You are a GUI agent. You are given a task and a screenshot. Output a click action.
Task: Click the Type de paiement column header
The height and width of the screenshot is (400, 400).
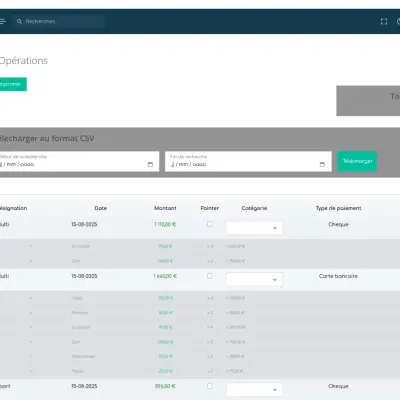[338, 208]
